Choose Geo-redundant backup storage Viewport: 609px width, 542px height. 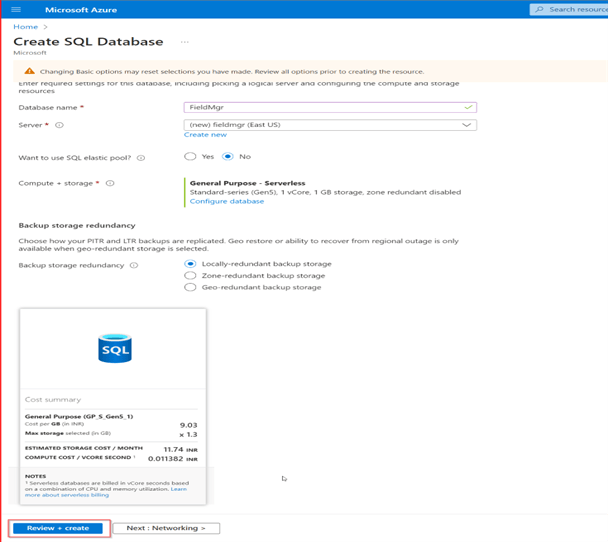click(x=190, y=287)
